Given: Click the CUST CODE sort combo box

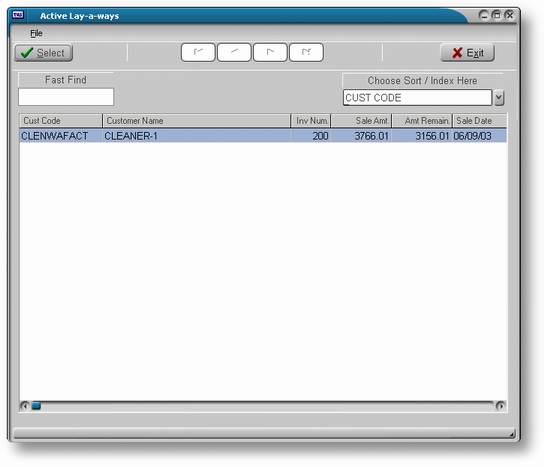Looking at the screenshot, I should pos(417,97).
